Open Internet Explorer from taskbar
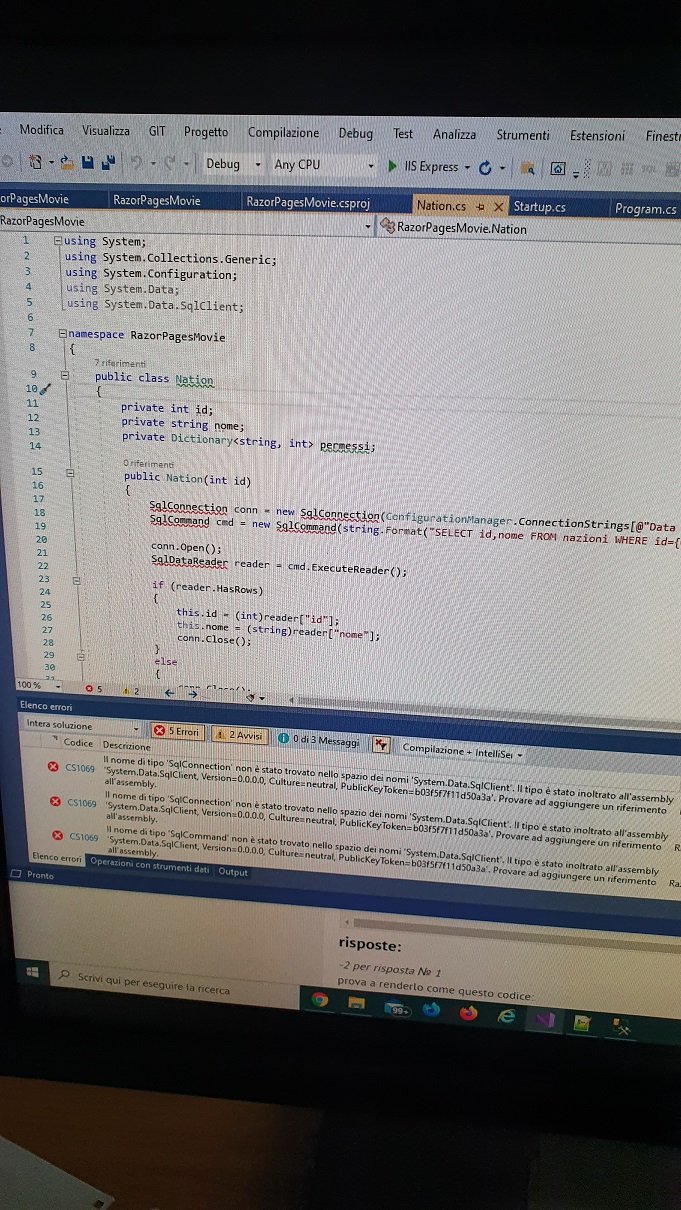Image resolution: width=681 pixels, height=1210 pixels. pyautogui.click(x=507, y=1016)
